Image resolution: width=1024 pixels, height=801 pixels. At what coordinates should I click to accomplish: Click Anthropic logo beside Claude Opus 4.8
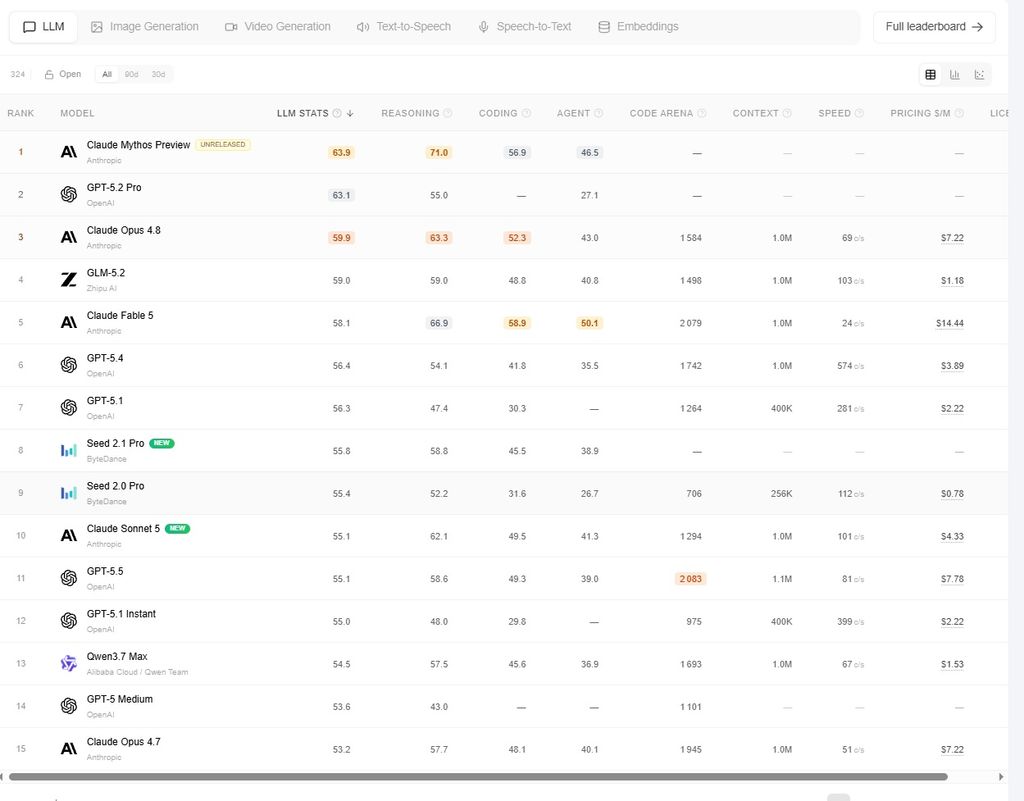(x=69, y=238)
